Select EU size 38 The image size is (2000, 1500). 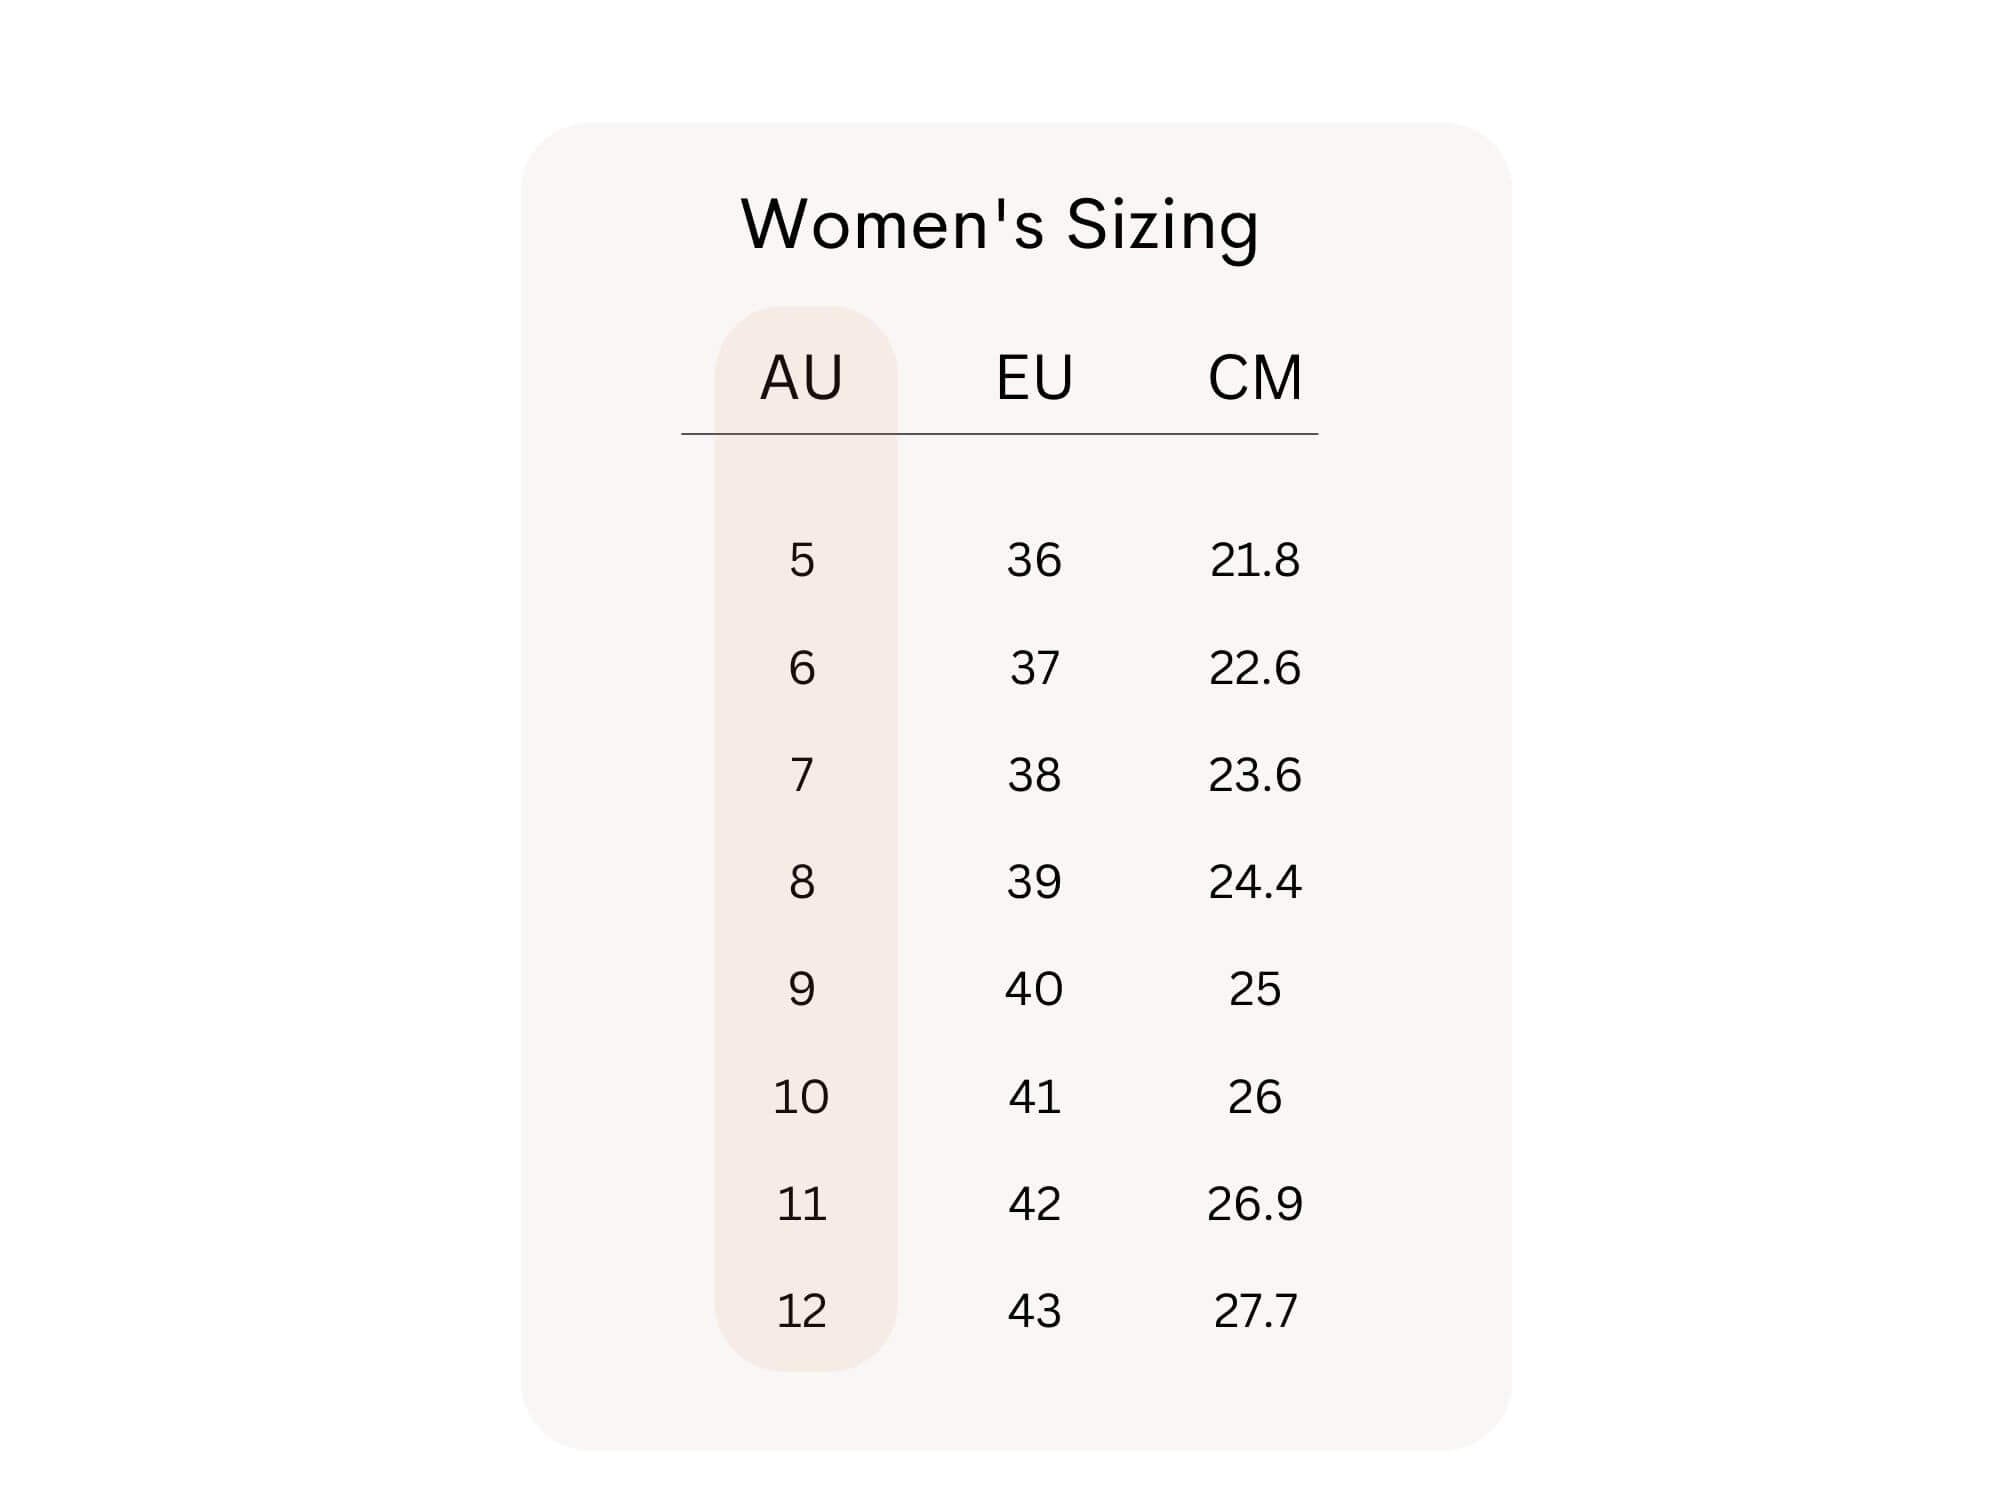pyautogui.click(x=1034, y=775)
